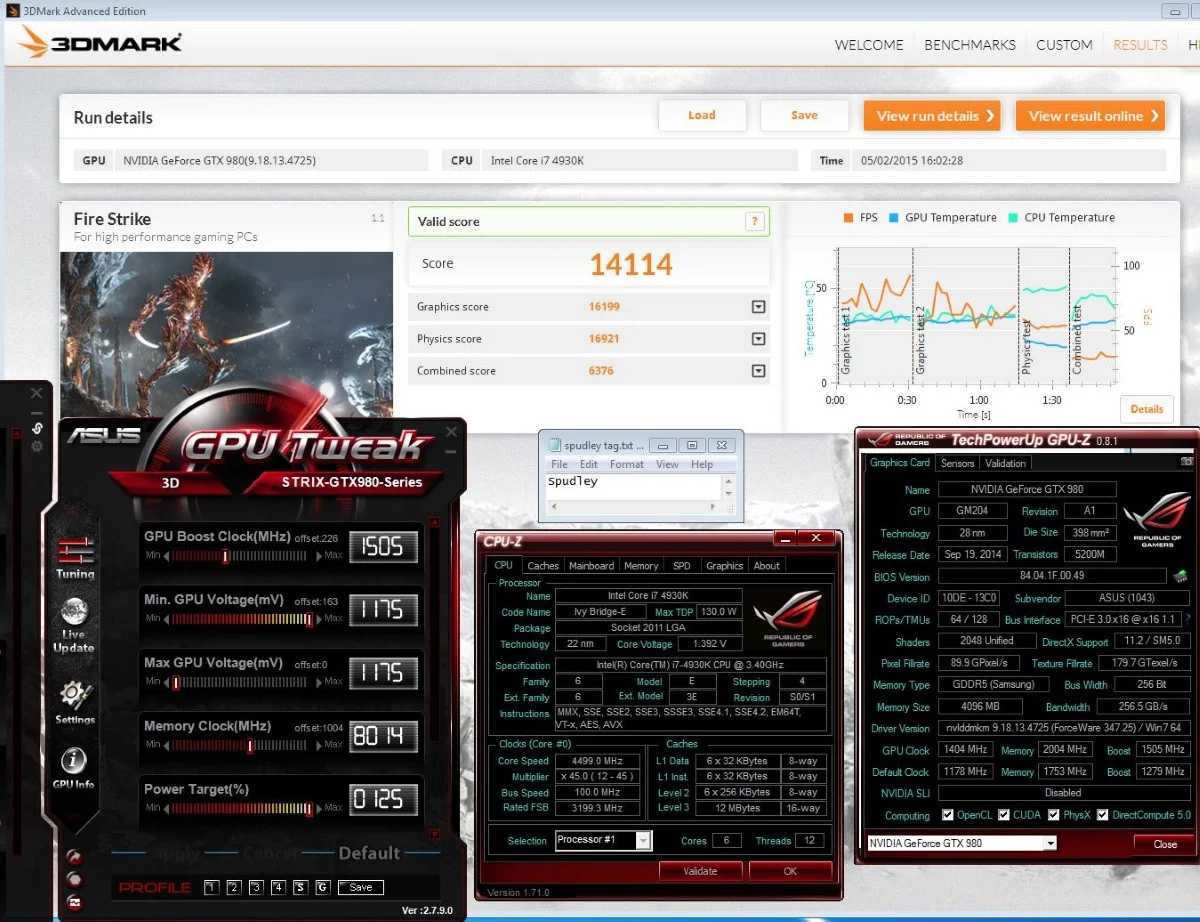Image resolution: width=1200 pixels, height=922 pixels.
Task: Open the Tuning section in GPU Tweak
Action: pyautogui.click(x=75, y=558)
